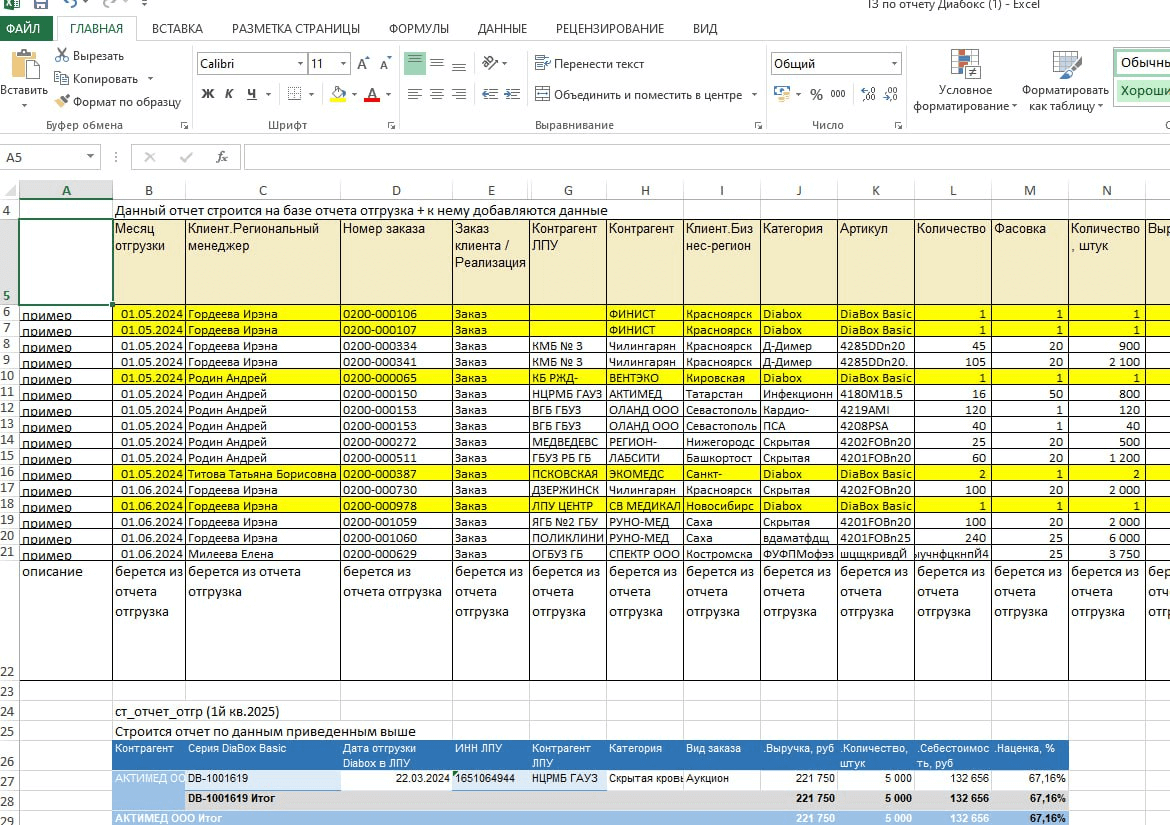1170x825 pixels.
Task: Toggle top vertical alignment
Action: click(x=415, y=63)
